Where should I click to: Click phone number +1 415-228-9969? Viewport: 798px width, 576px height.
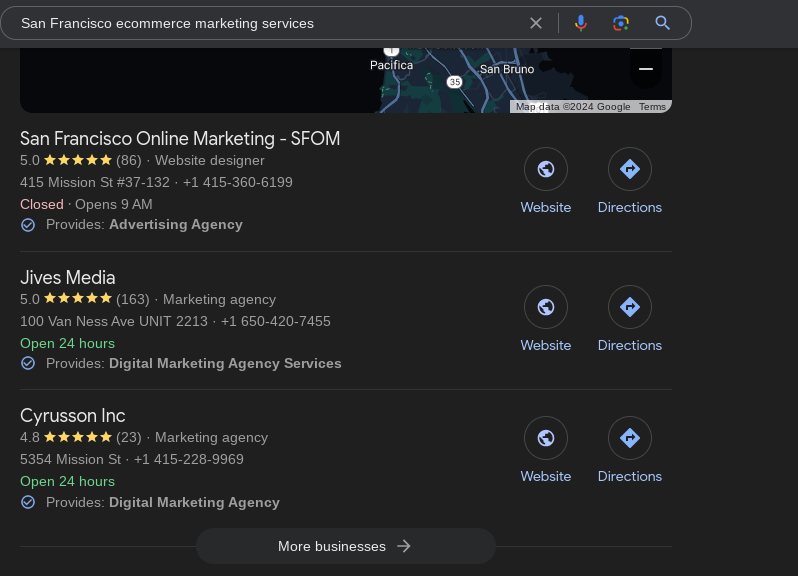188,459
